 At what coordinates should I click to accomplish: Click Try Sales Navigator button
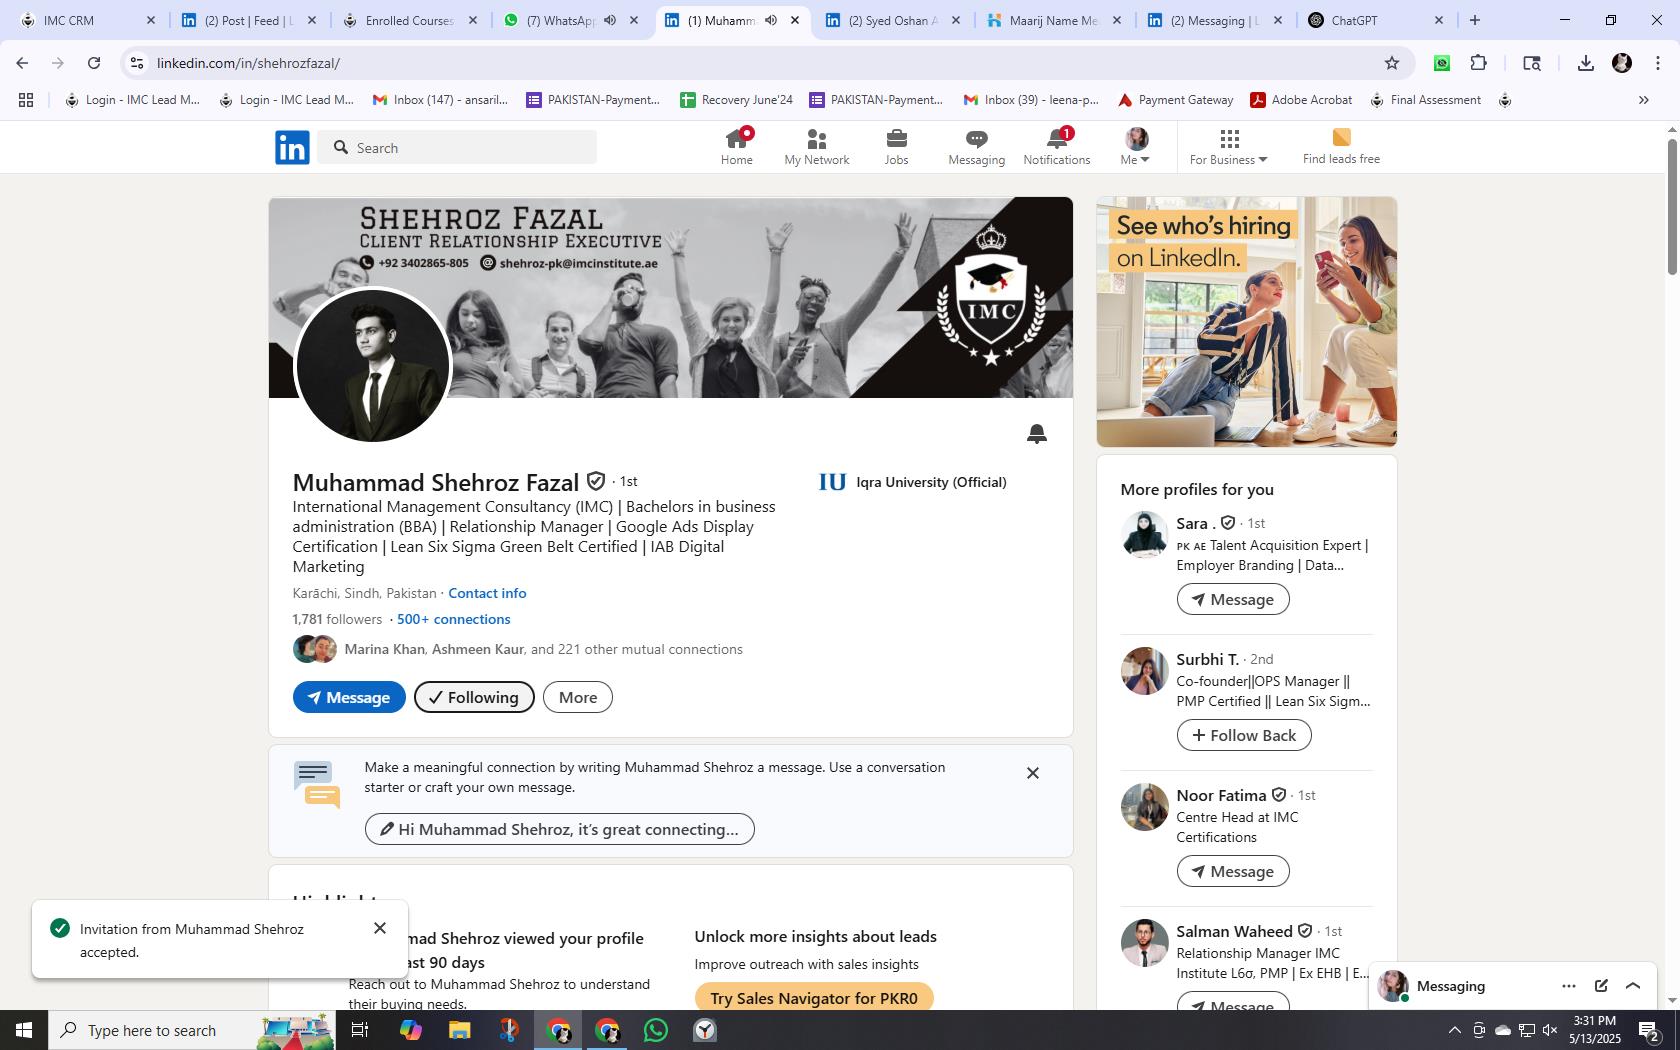[x=814, y=998]
